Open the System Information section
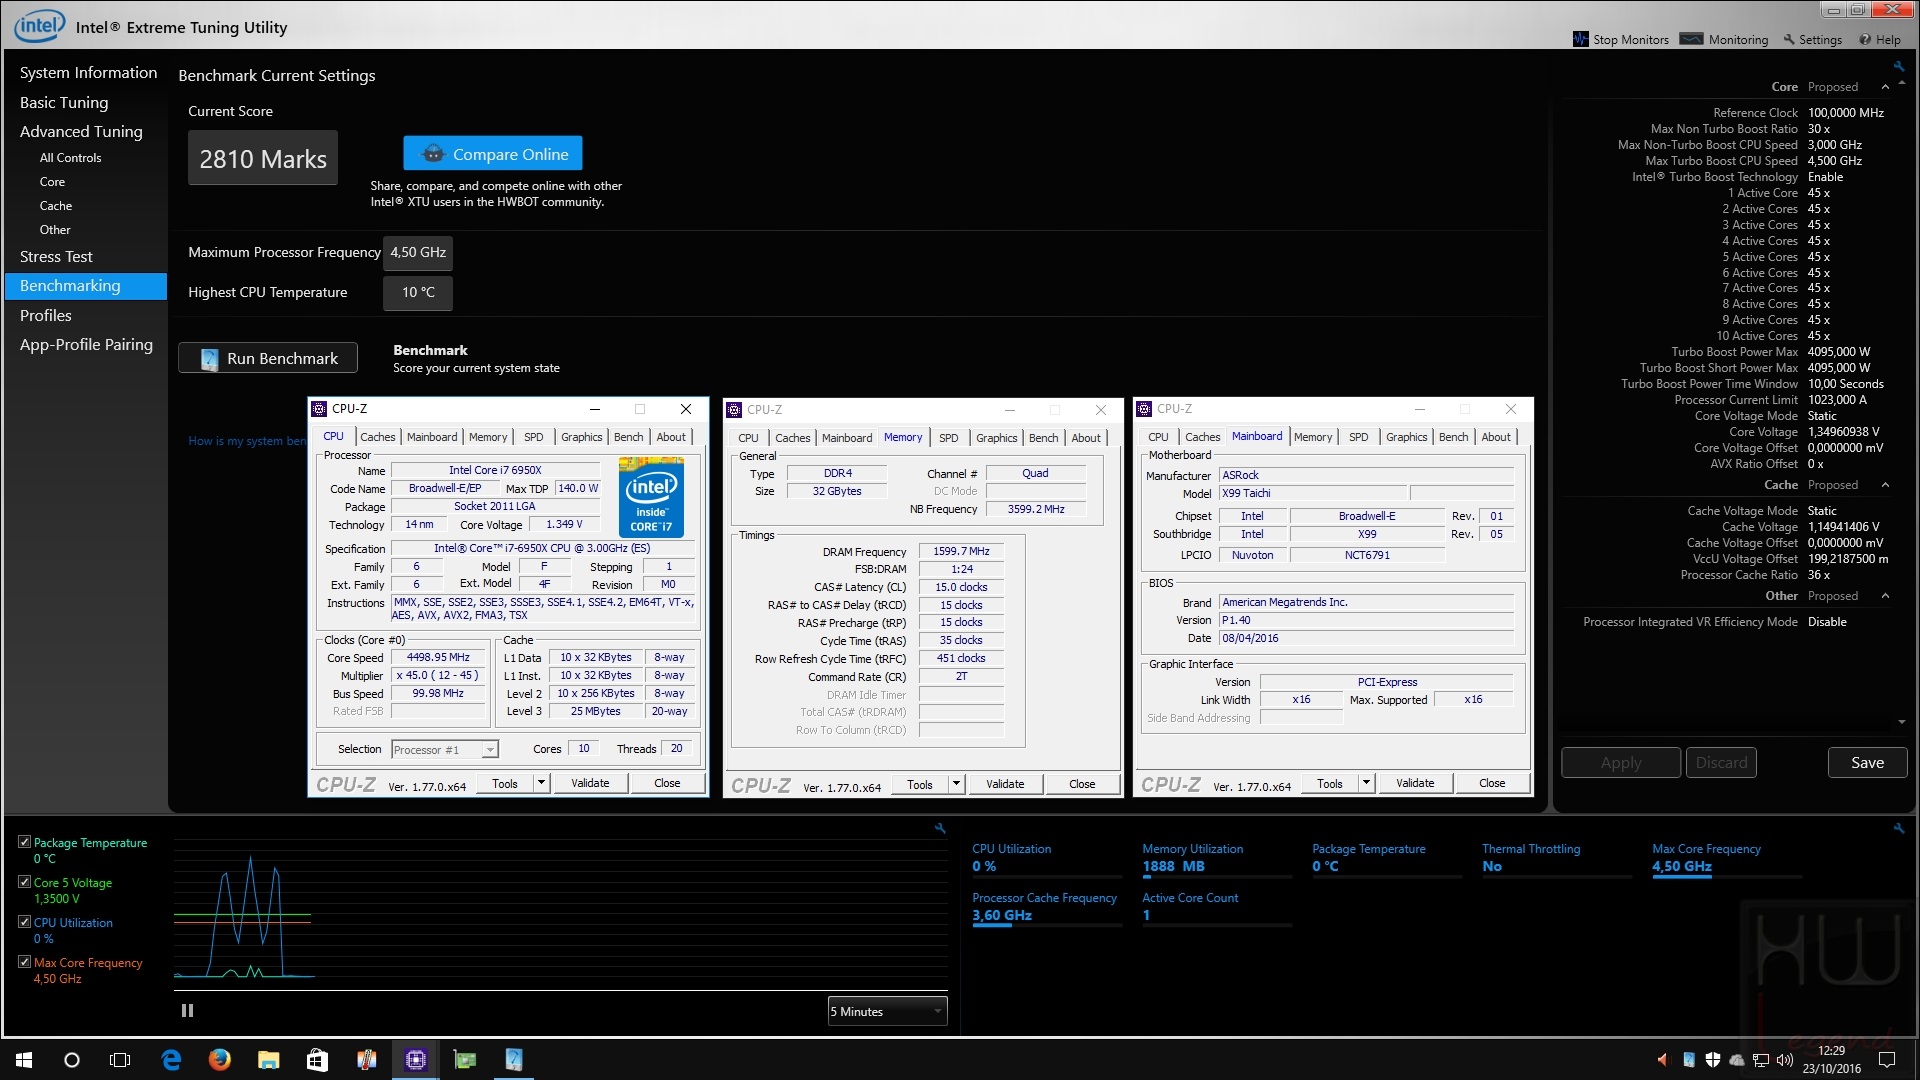1920x1080 pixels. point(88,73)
